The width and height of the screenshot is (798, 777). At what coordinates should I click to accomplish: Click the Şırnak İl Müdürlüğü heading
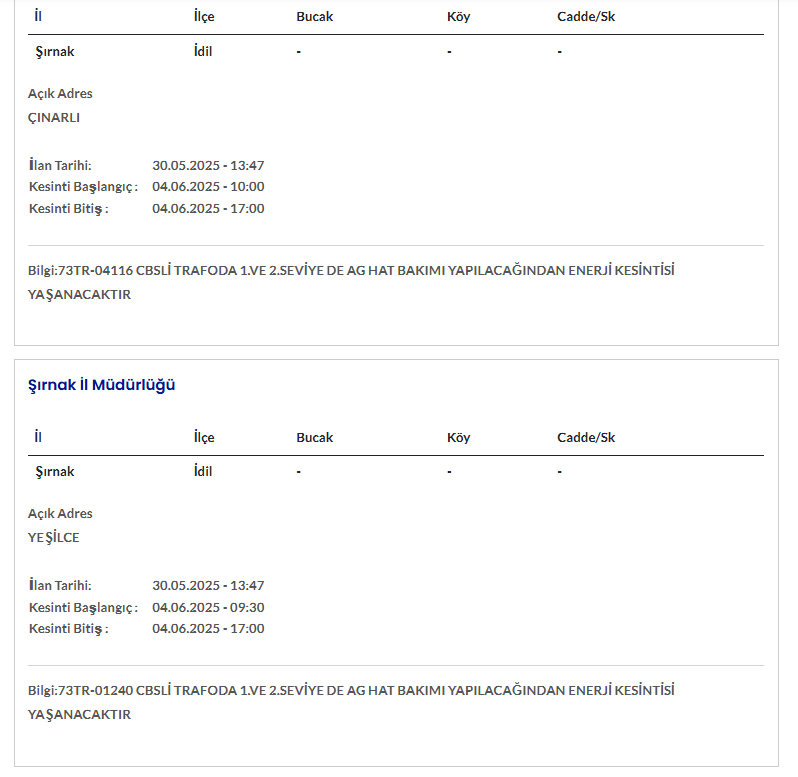pos(102,385)
